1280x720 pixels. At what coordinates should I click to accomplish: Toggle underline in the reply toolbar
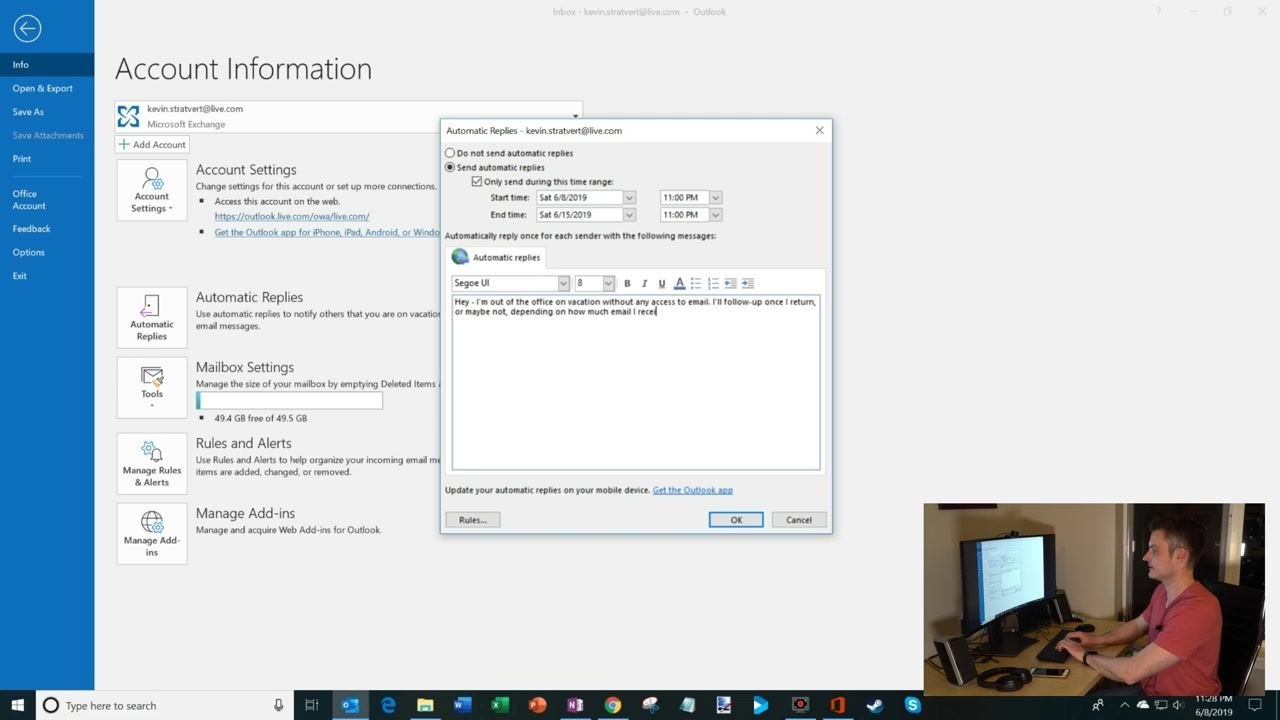click(661, 284)
